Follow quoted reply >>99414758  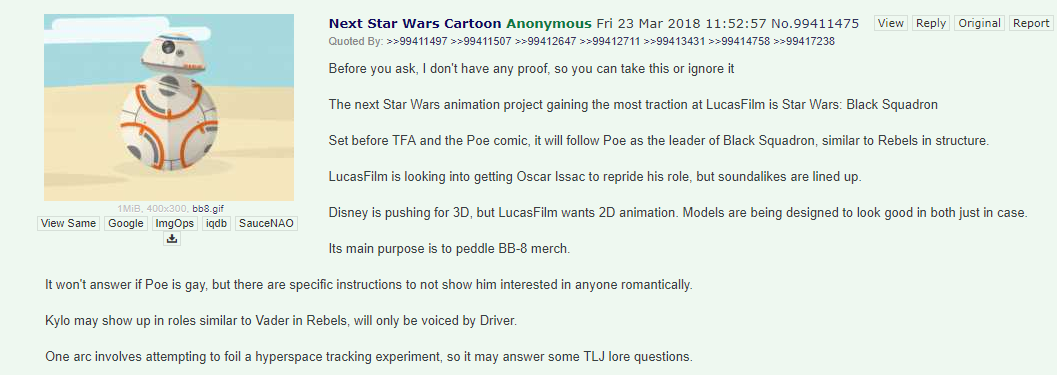click(x=739, y=41)
